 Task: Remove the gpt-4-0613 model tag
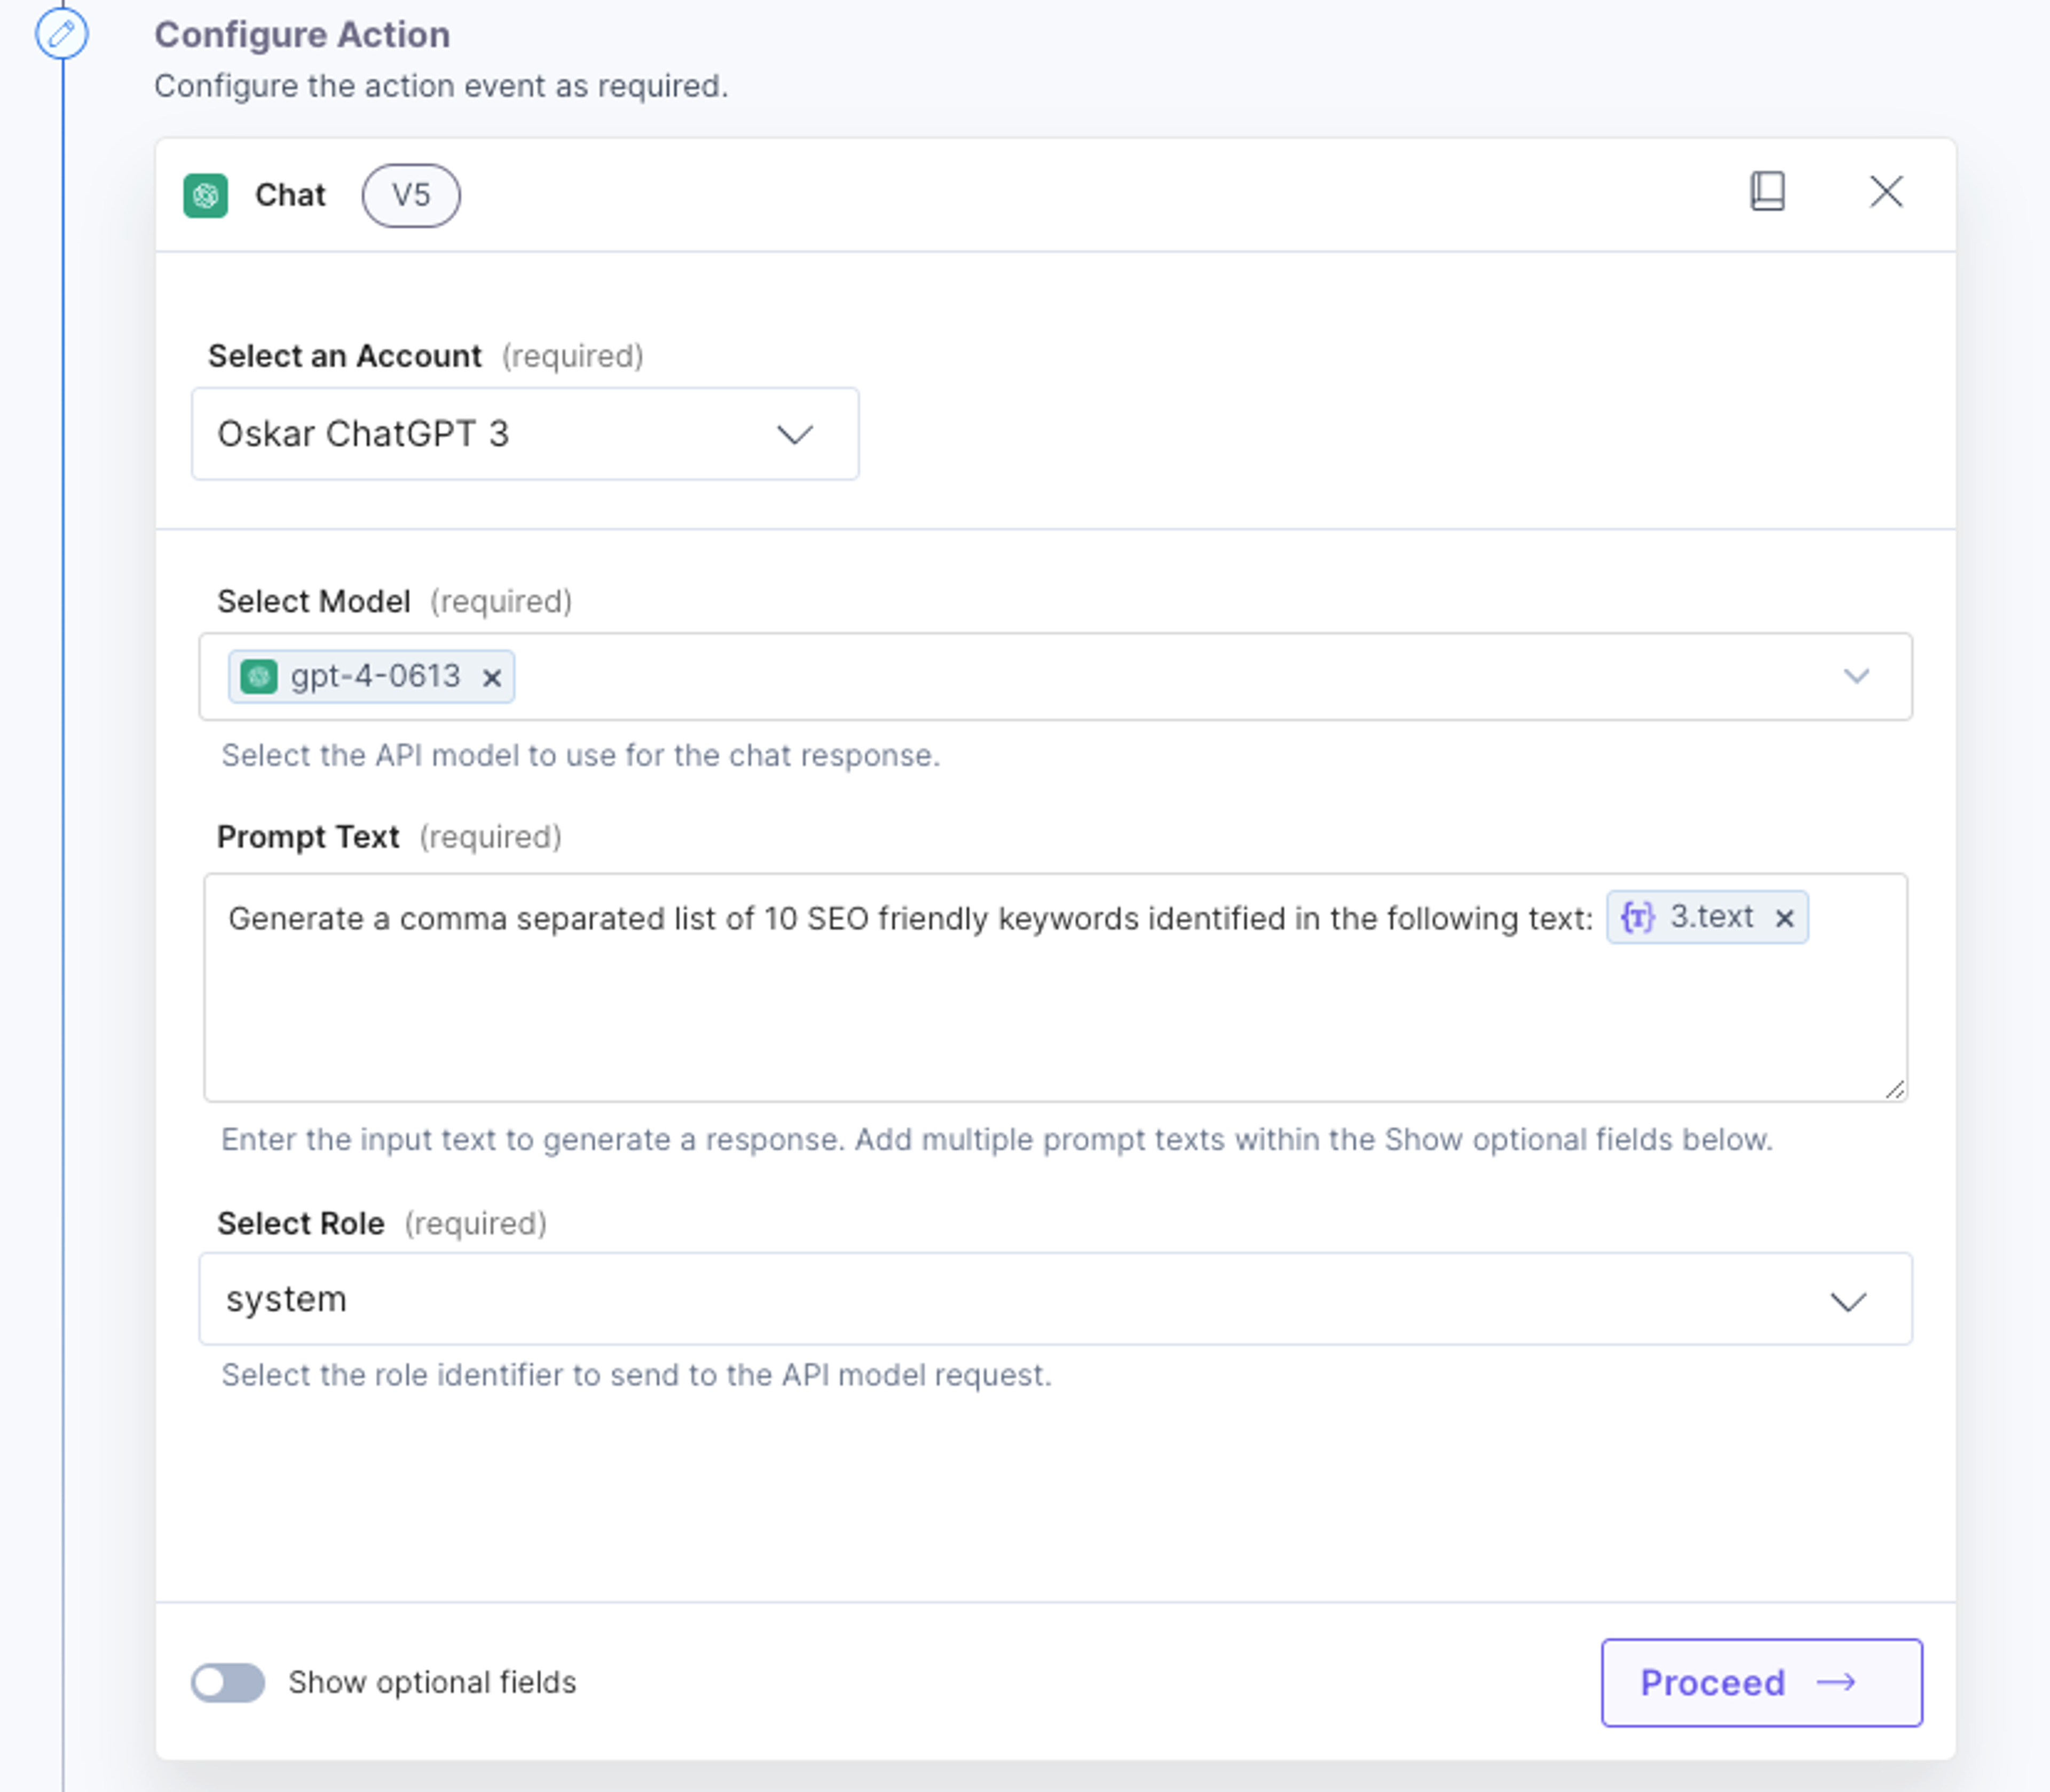coord(492,678)
